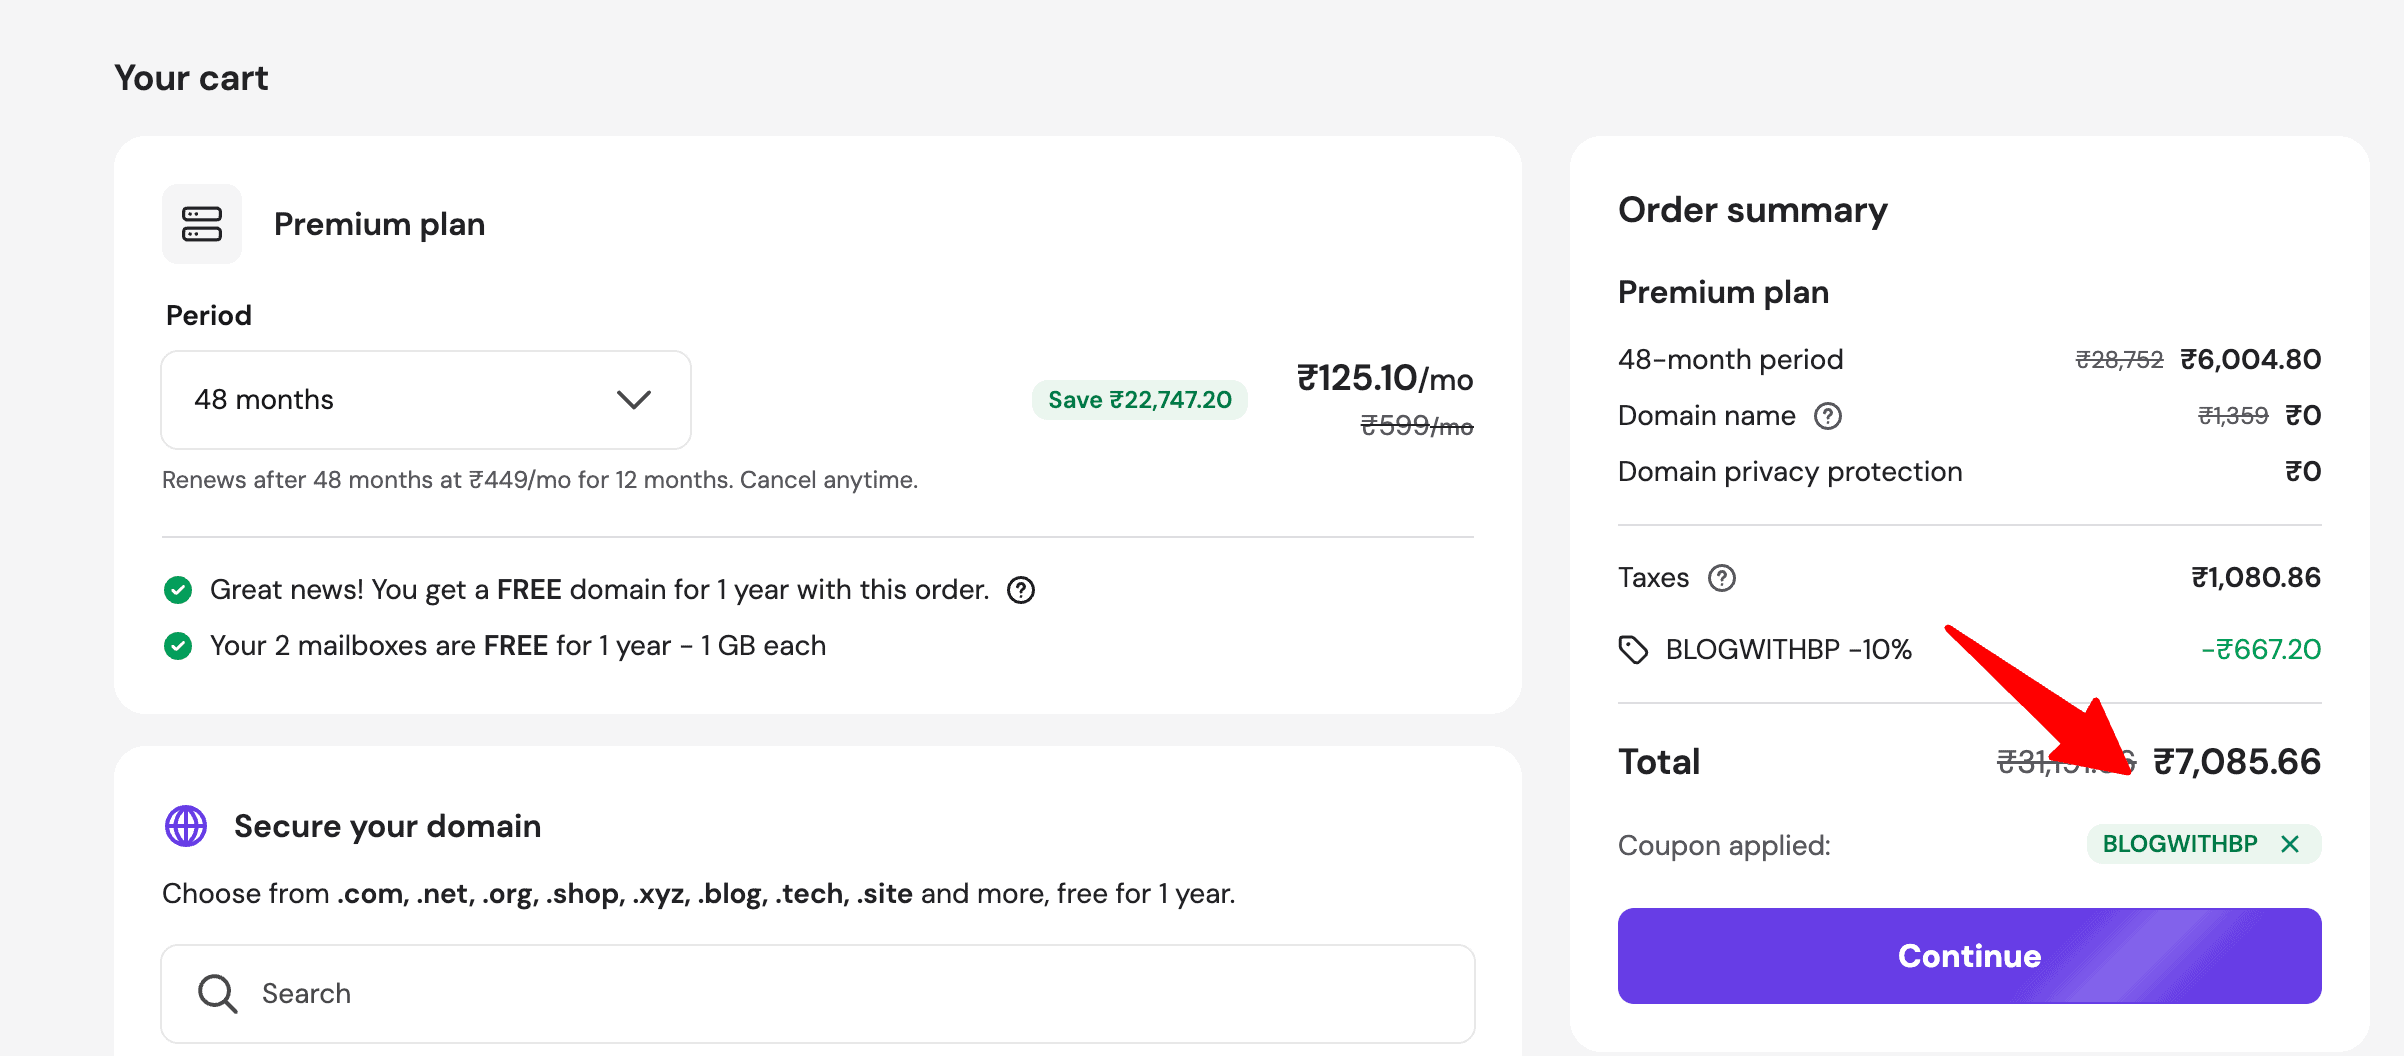Click the taxes amount ₹1,080.86

2256,578
